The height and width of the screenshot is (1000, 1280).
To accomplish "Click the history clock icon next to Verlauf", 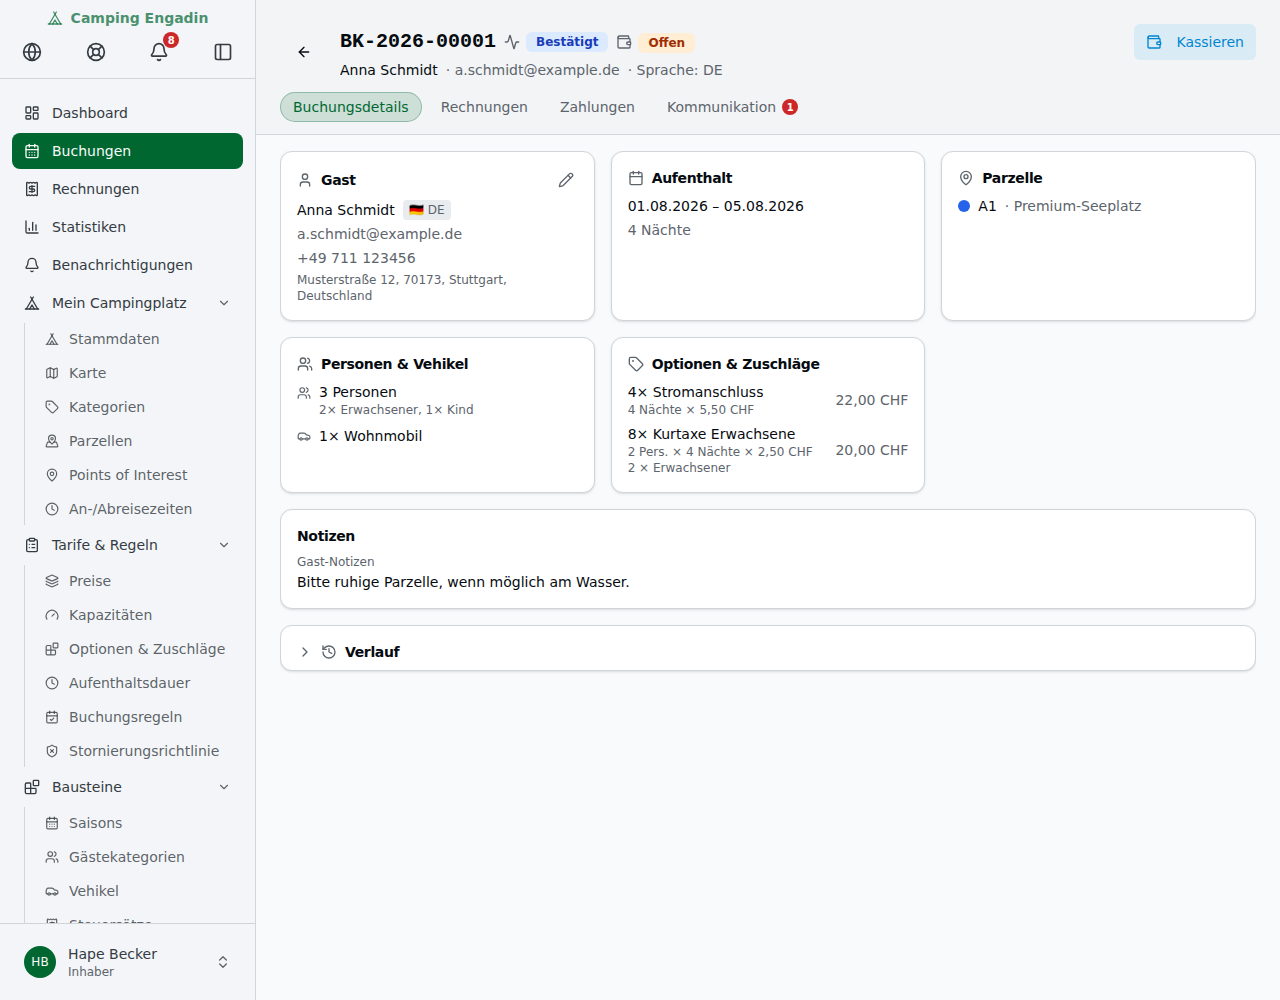I will pyautogui.click(x=329, y=652).
